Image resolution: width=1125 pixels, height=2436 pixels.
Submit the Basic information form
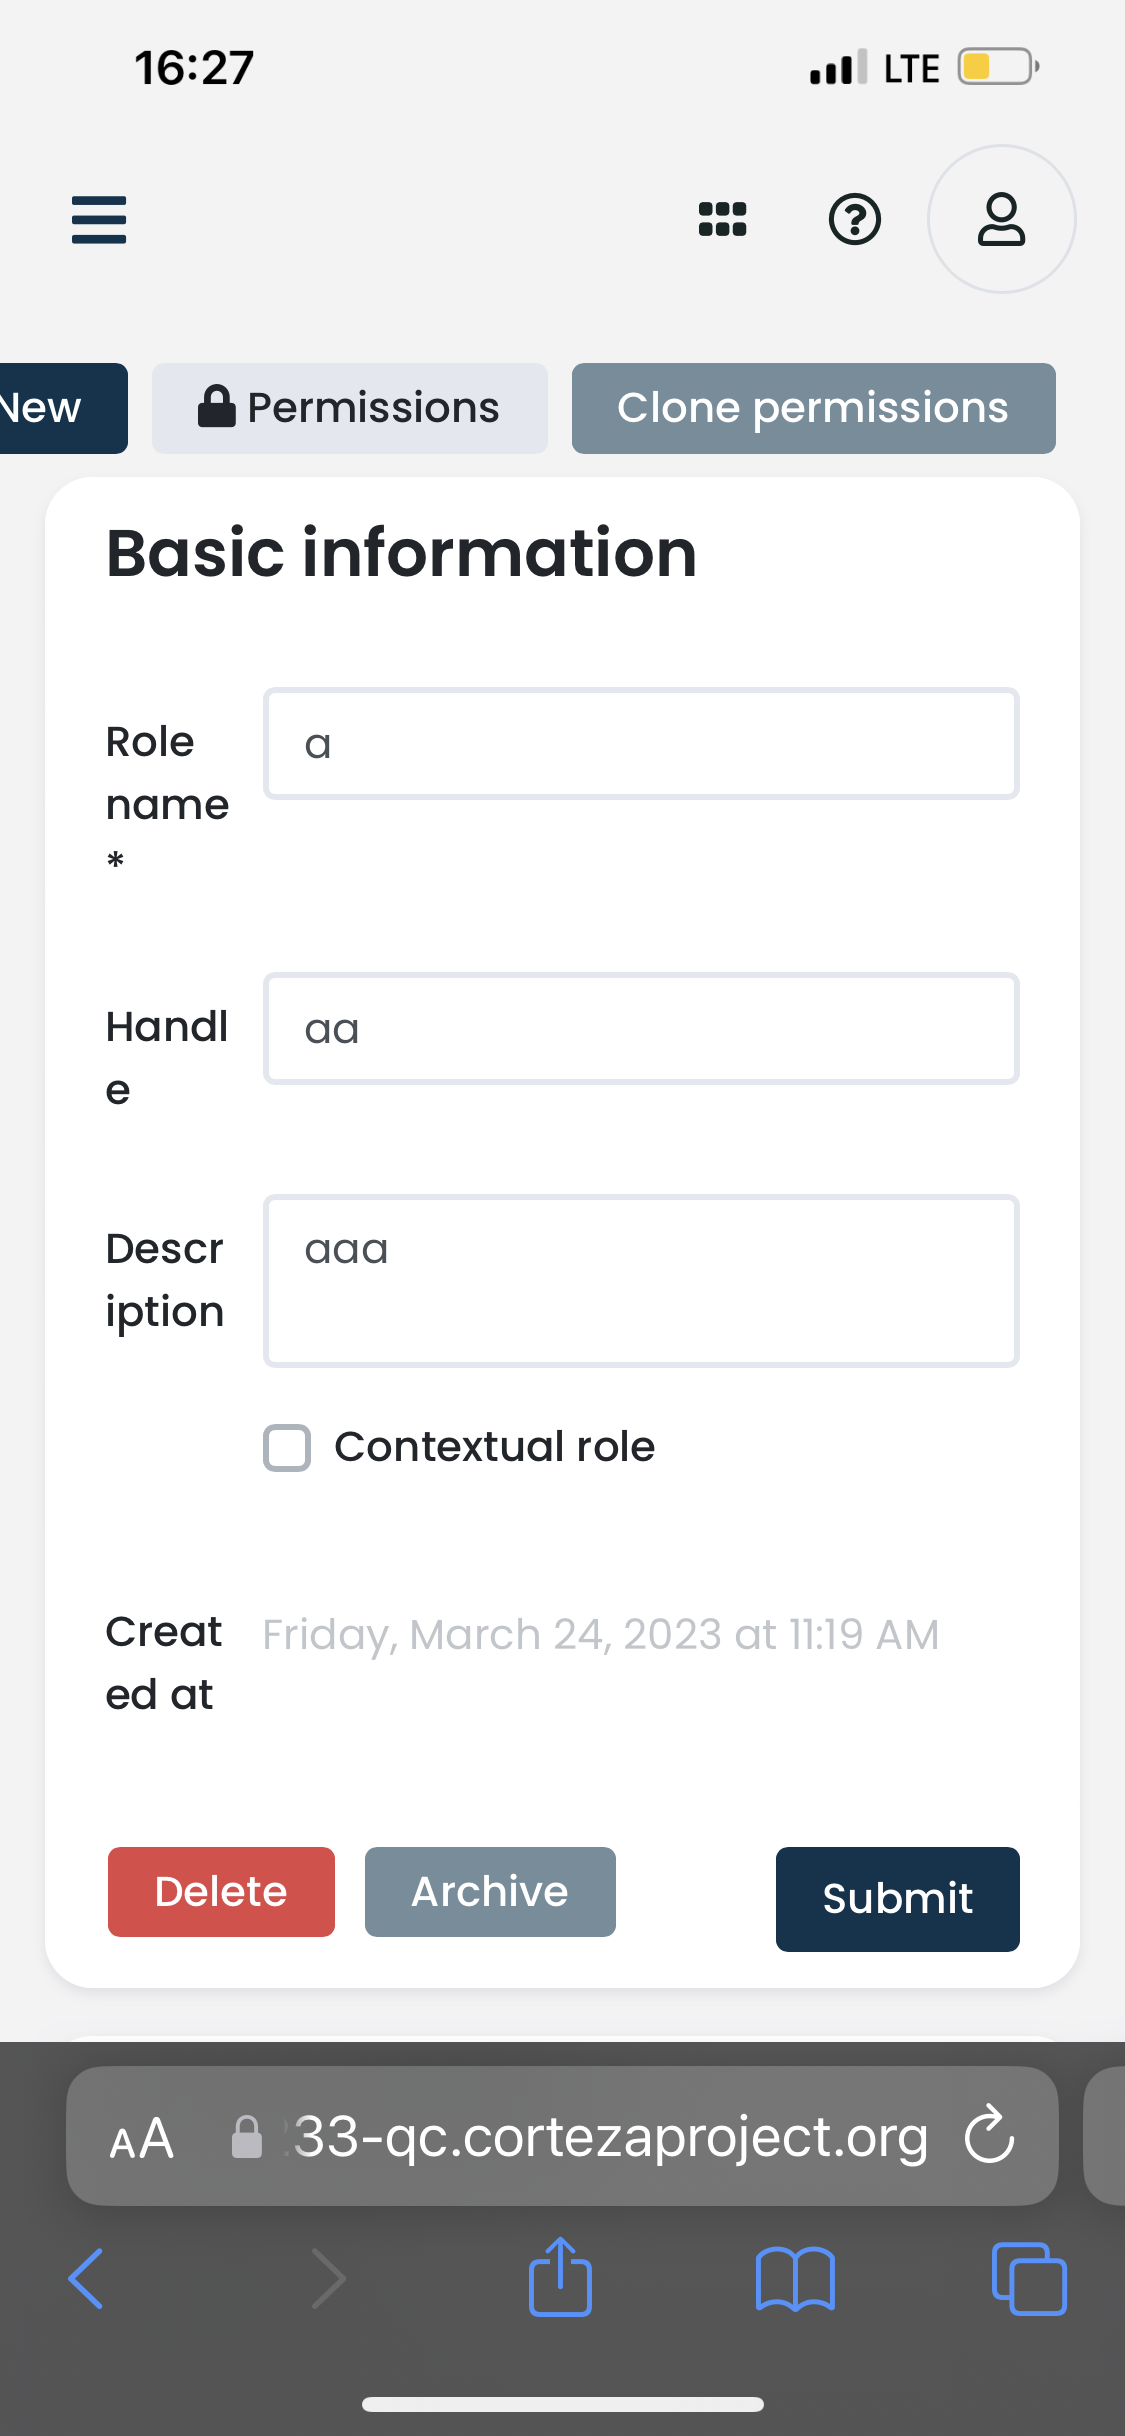896,1897
